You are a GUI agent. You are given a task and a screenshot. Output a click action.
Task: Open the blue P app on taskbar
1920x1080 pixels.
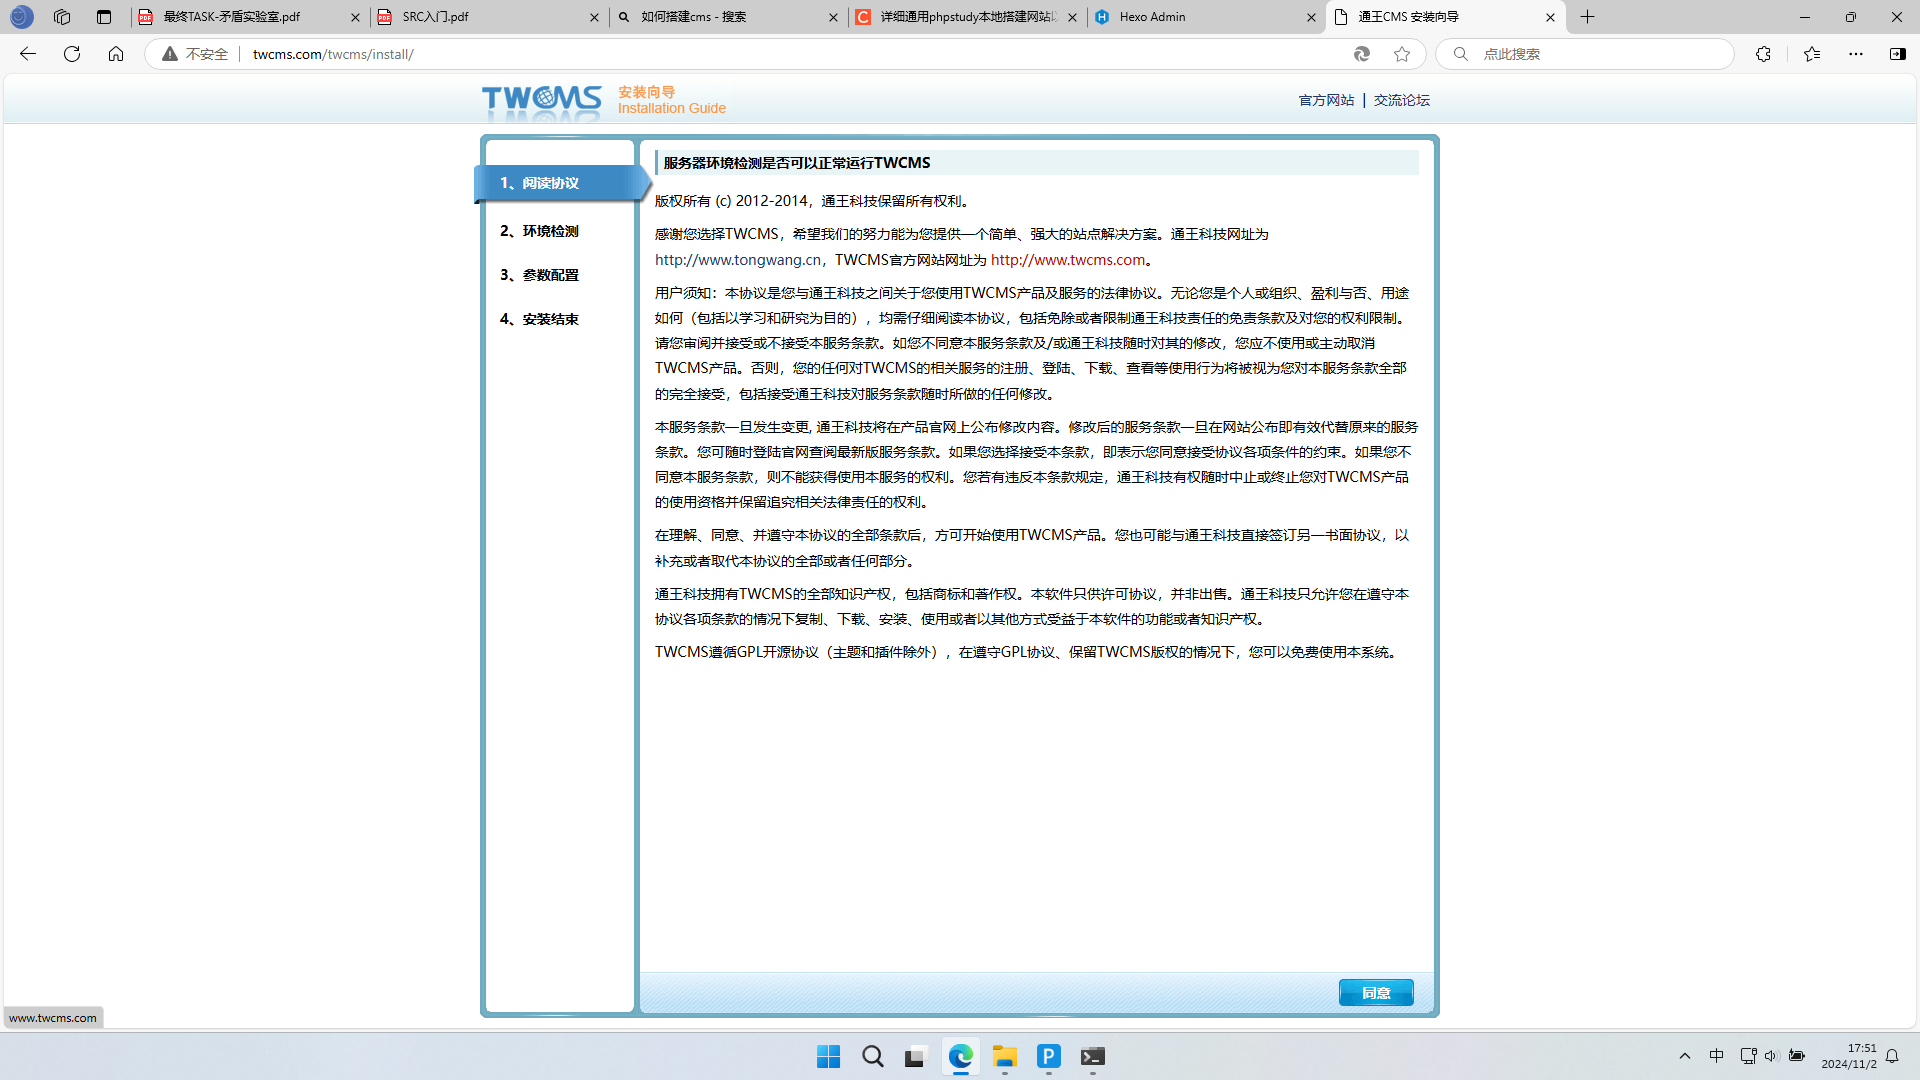[1048, 1057]
